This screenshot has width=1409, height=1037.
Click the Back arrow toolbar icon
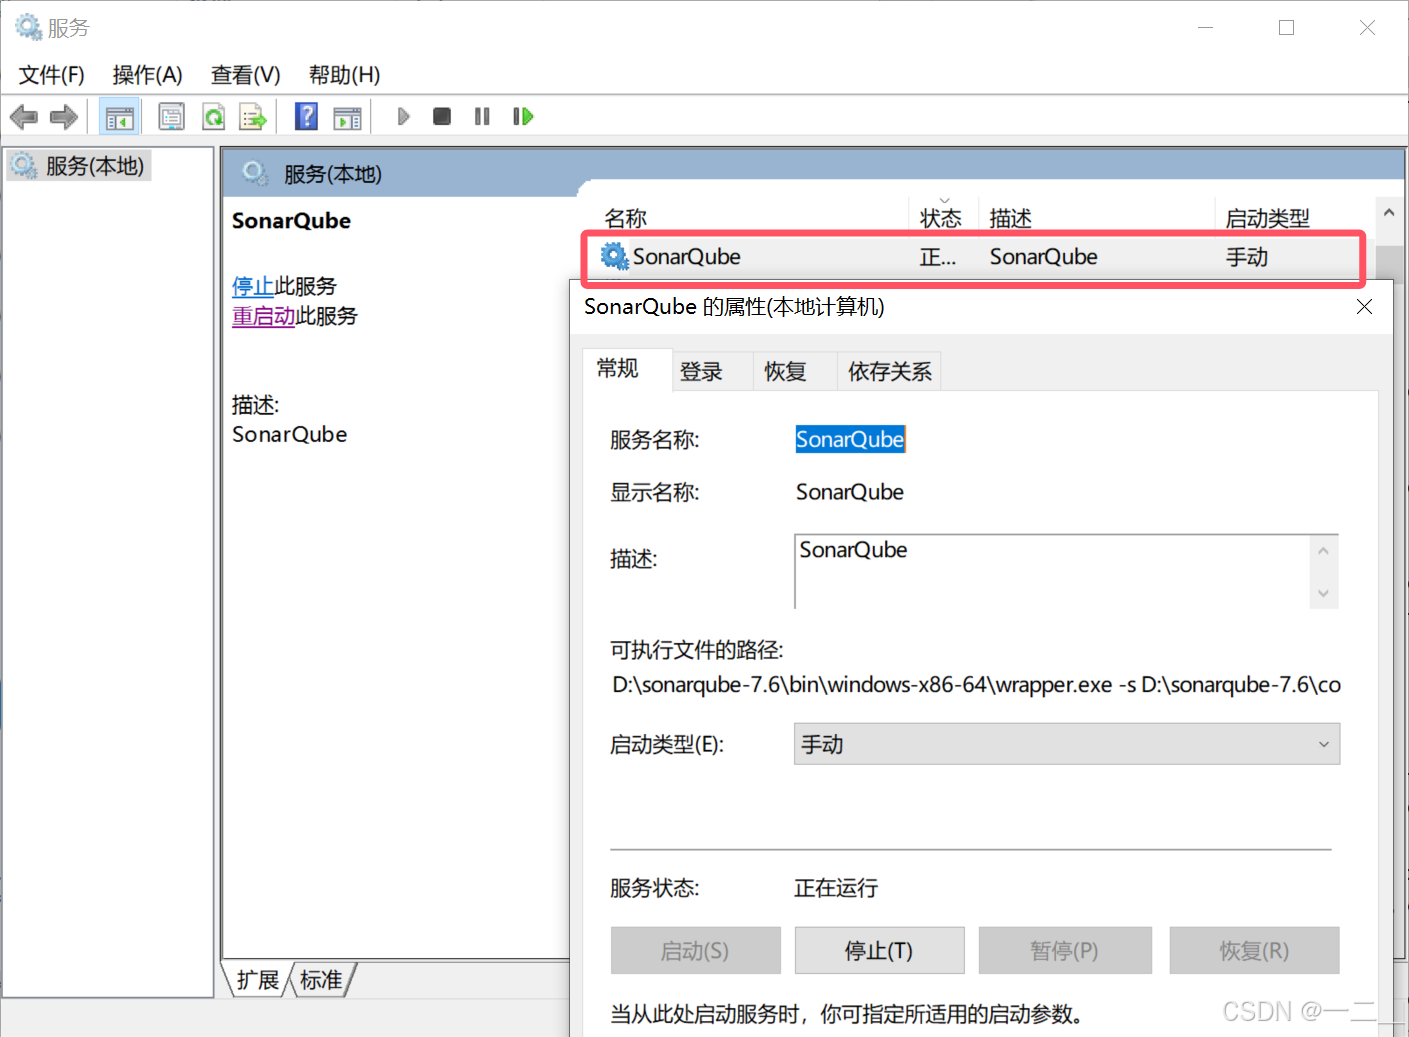click(x=24, y=117)
